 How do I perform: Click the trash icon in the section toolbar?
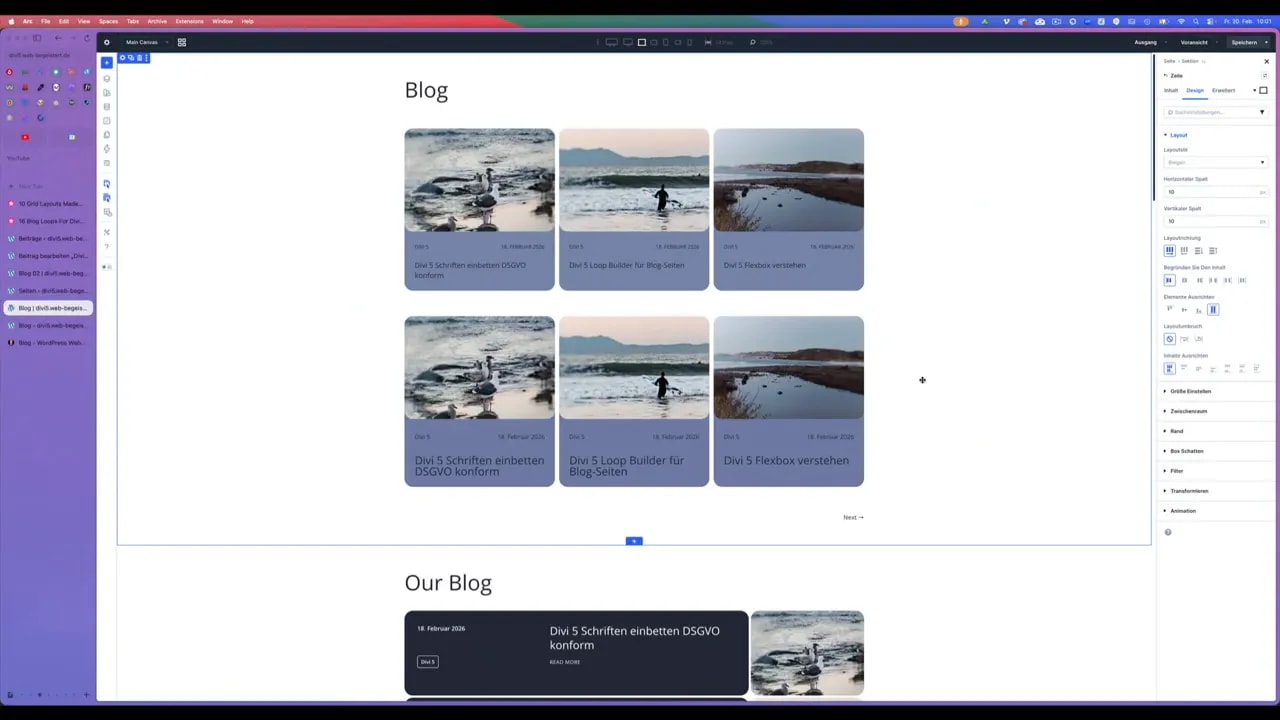coord(139,57)
